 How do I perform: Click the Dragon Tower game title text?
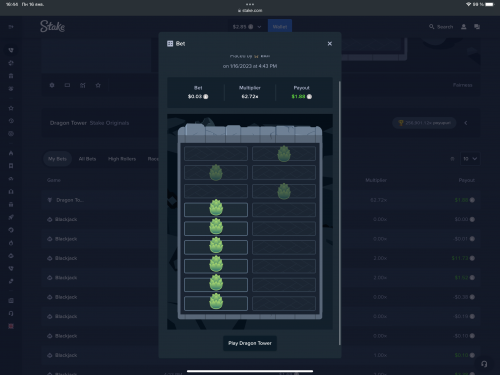tap(68, 123)
